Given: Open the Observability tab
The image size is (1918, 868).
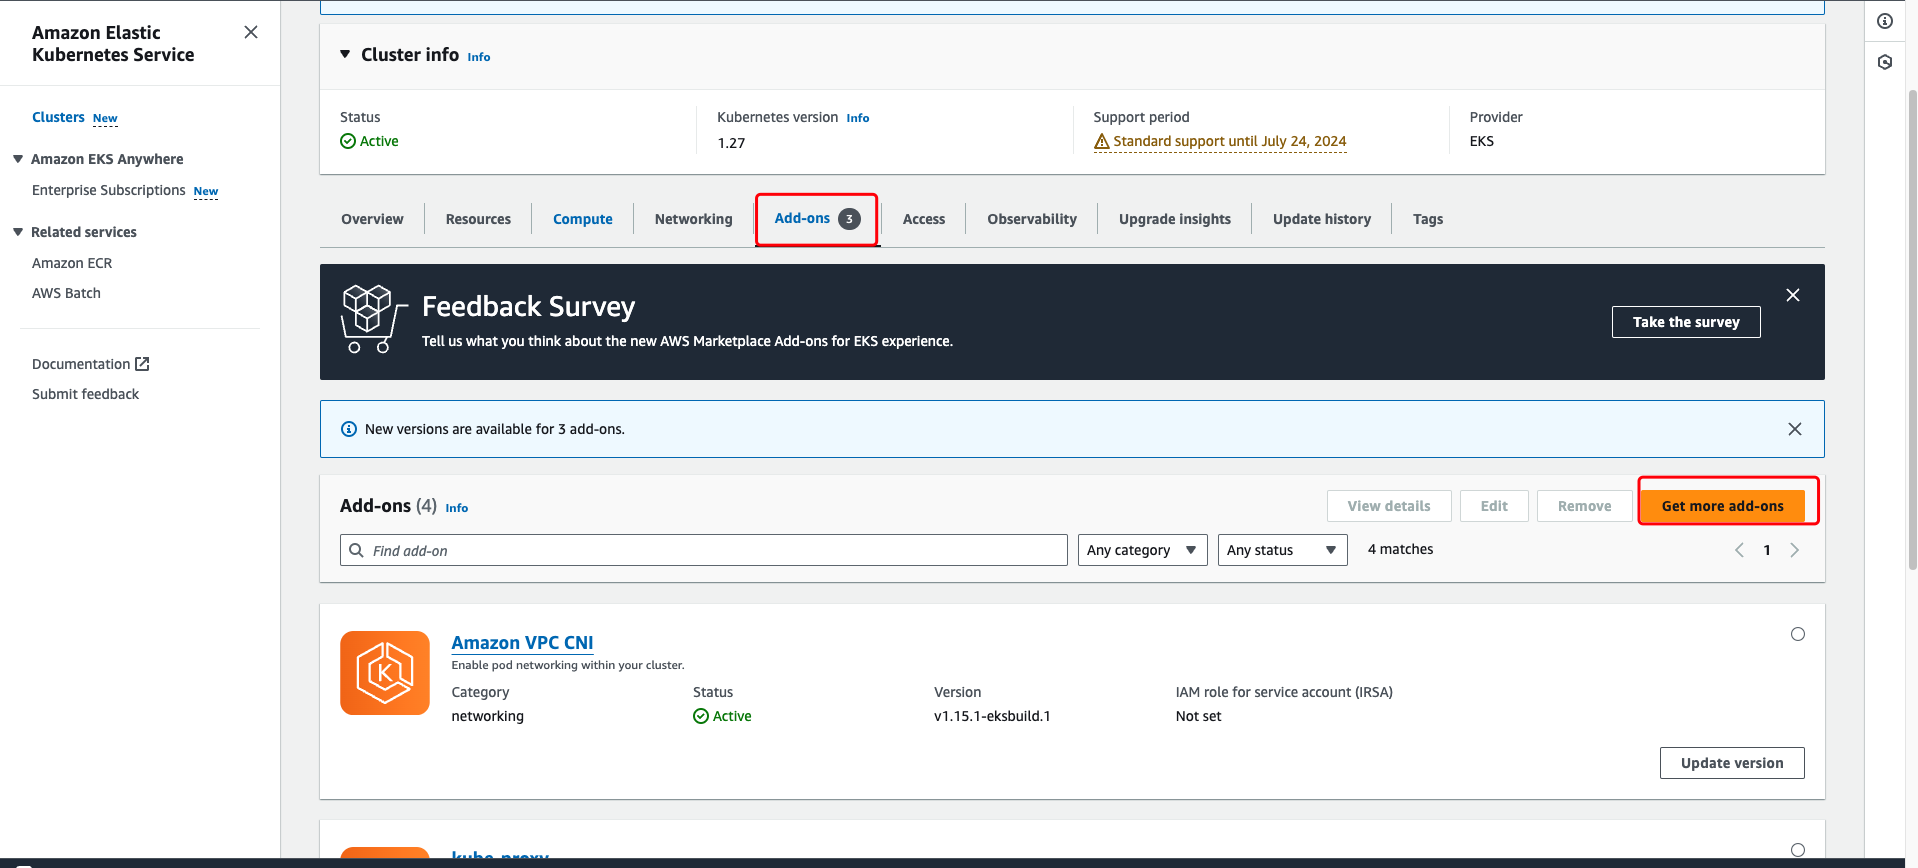Looking at the screenshot, I should point(1031,219).
